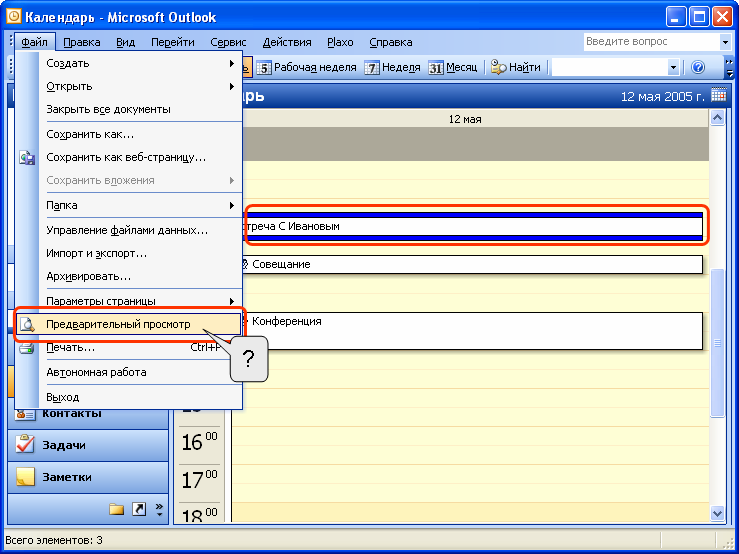The width and height of the screenshot is (739, 554).
Task: Choose Предварительный просмотр
Action: coord(129,324)
